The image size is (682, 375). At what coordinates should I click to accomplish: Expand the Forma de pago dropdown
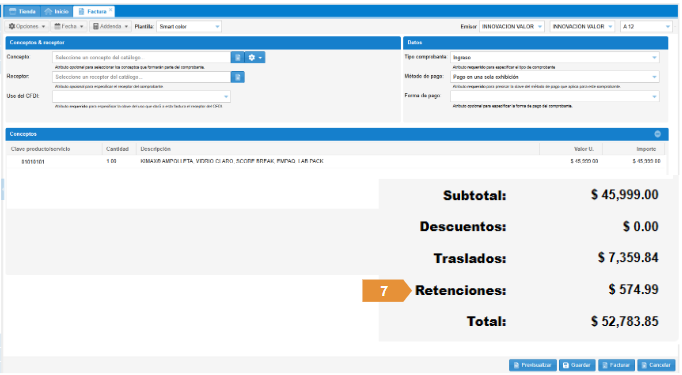click(555, 96)
